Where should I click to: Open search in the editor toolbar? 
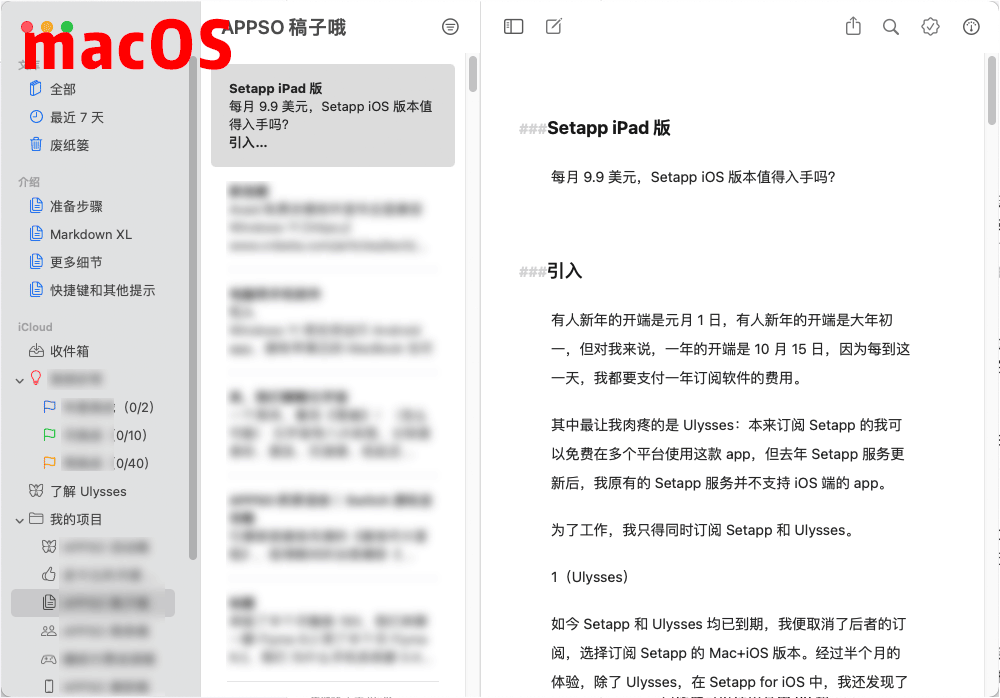pos(891,27)
